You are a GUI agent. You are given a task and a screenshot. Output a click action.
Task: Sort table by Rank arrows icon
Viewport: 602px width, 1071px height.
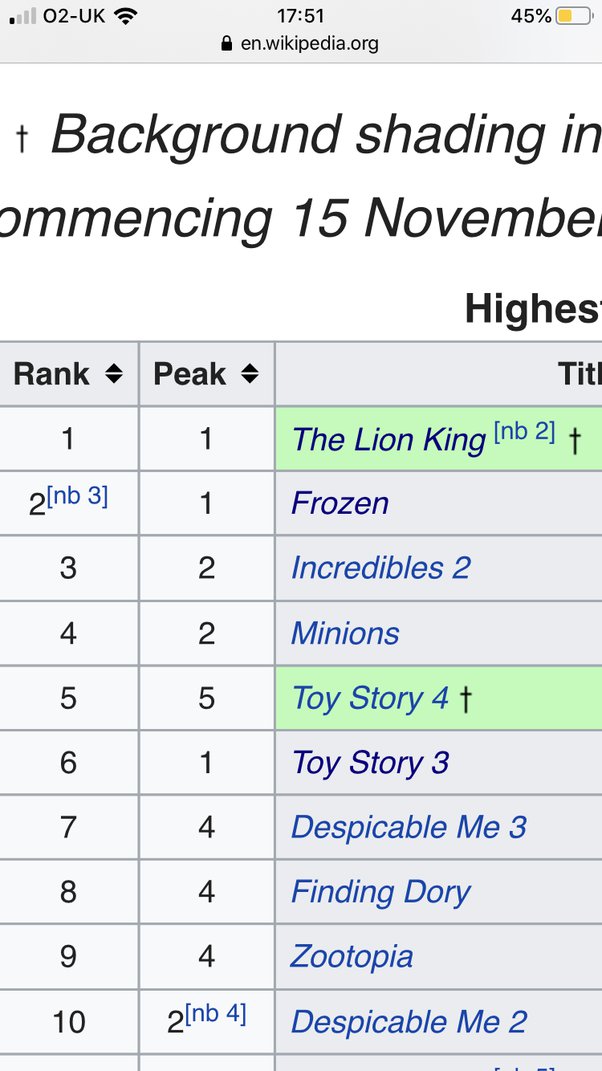(x=114, y=374)
